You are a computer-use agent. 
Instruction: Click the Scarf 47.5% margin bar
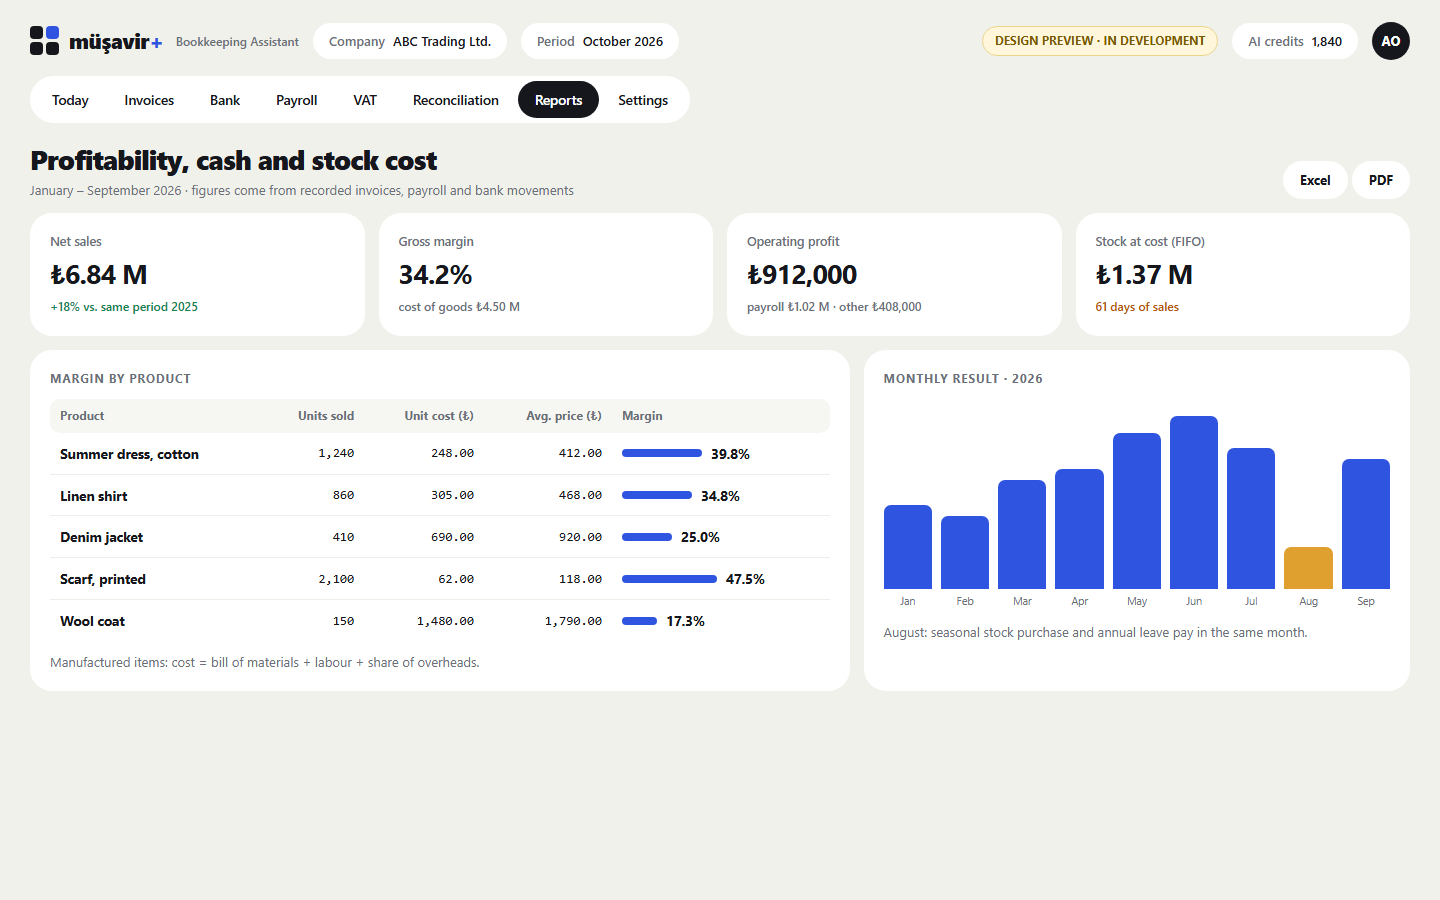click(x=669, y=579)
